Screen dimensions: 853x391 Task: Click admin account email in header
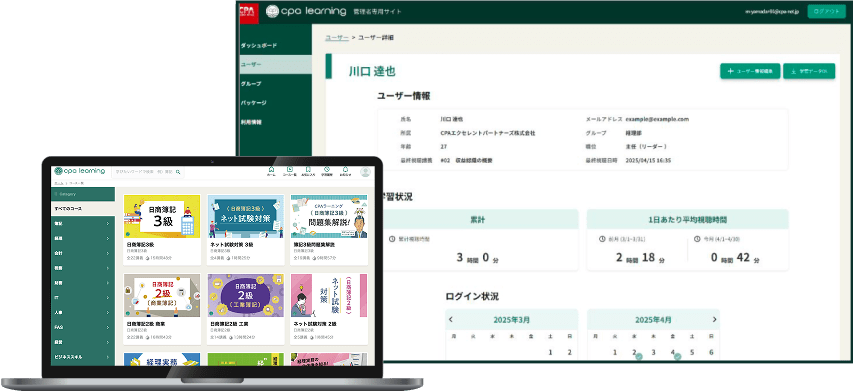[x=771, y=11]
